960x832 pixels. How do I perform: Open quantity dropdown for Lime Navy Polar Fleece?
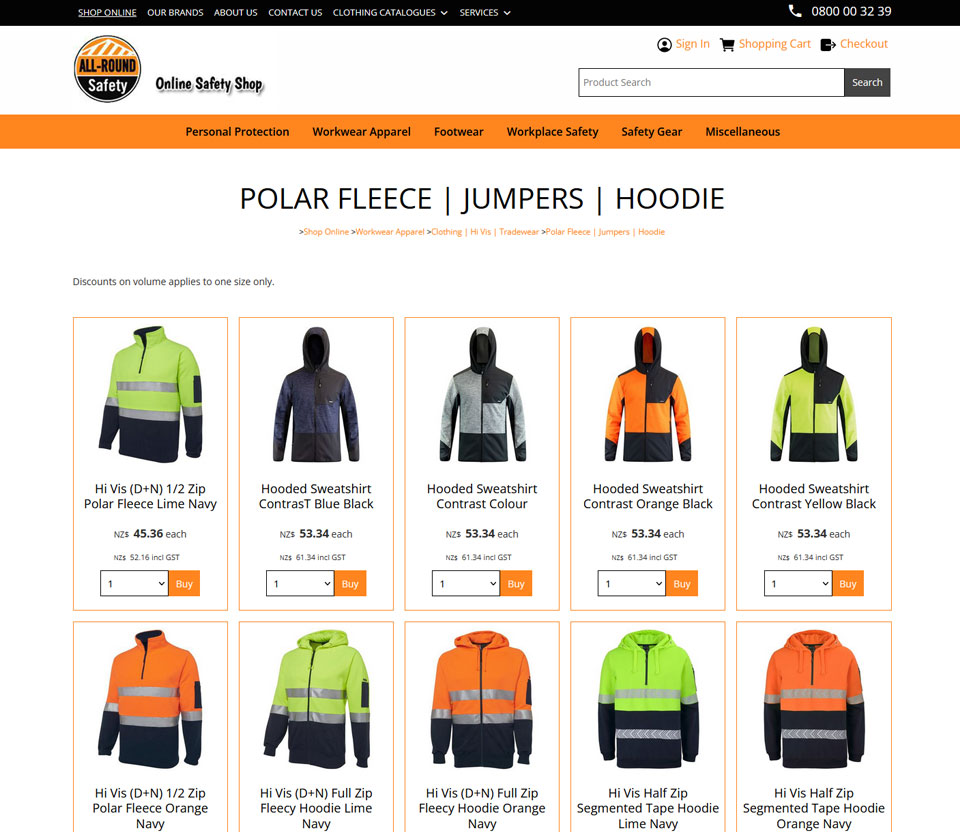coord(134,583)
